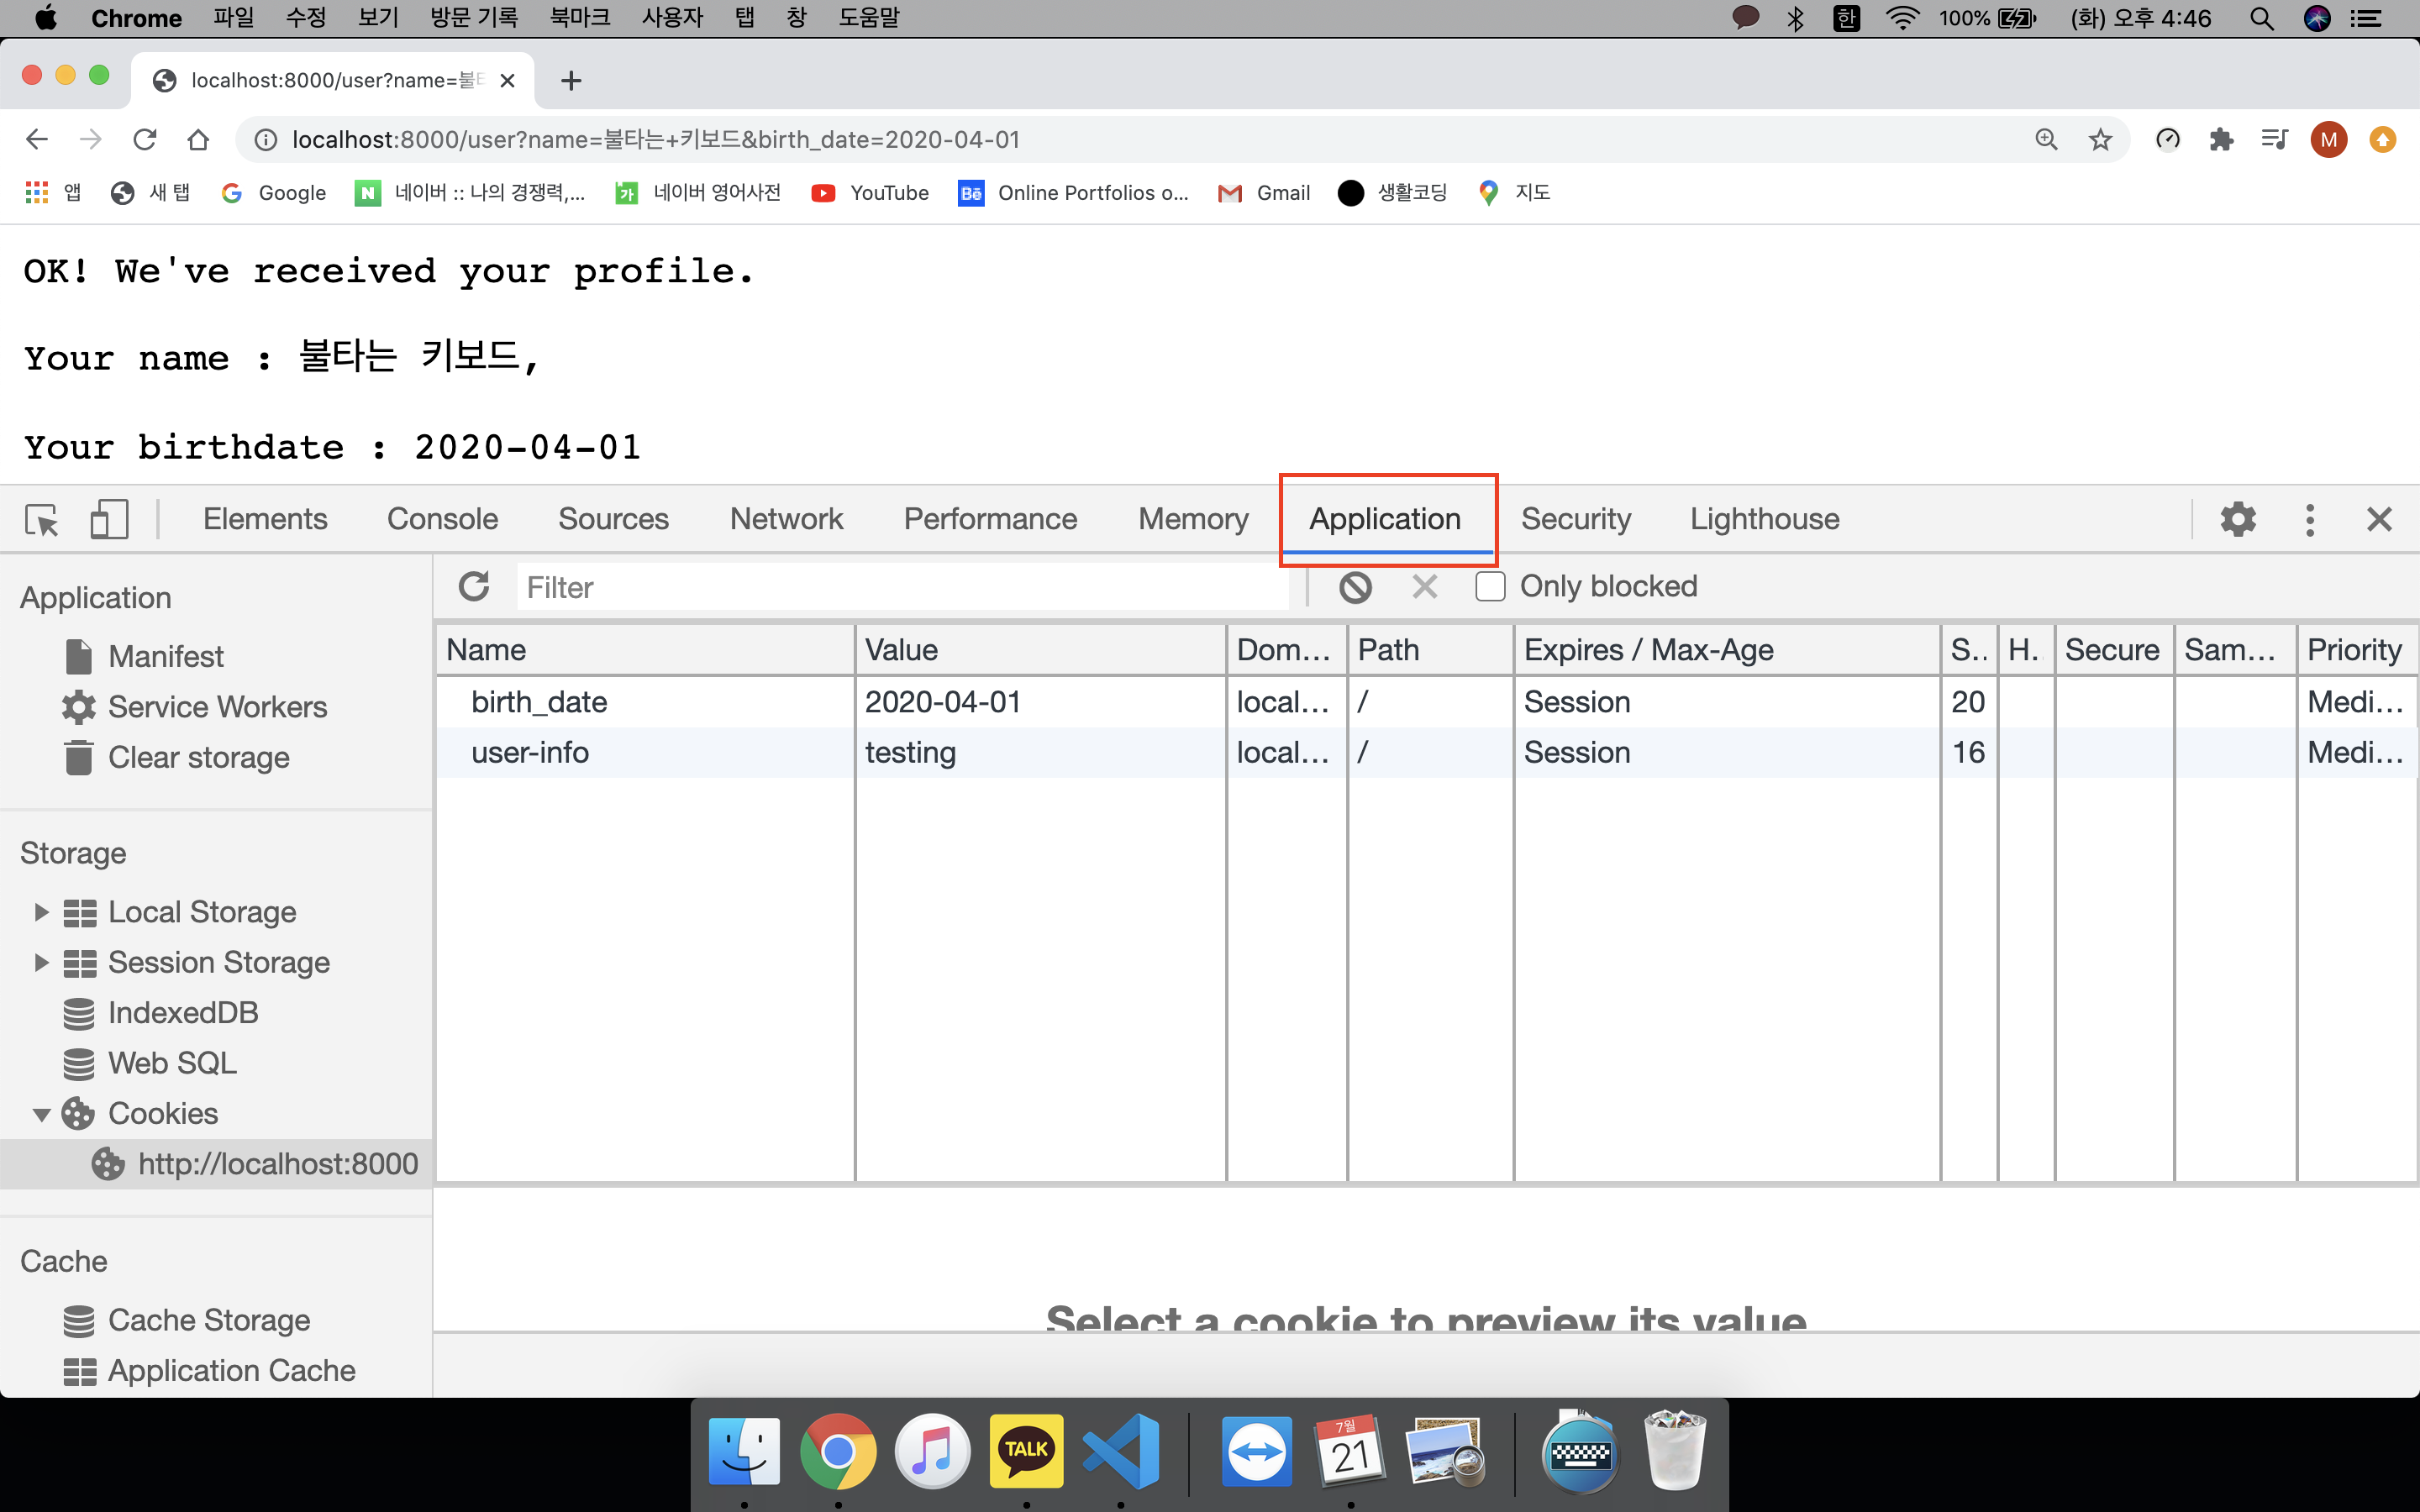Open Clear storage in the sidebar
Screen dimensions: 2420x1512
click(x=198, y=757)
